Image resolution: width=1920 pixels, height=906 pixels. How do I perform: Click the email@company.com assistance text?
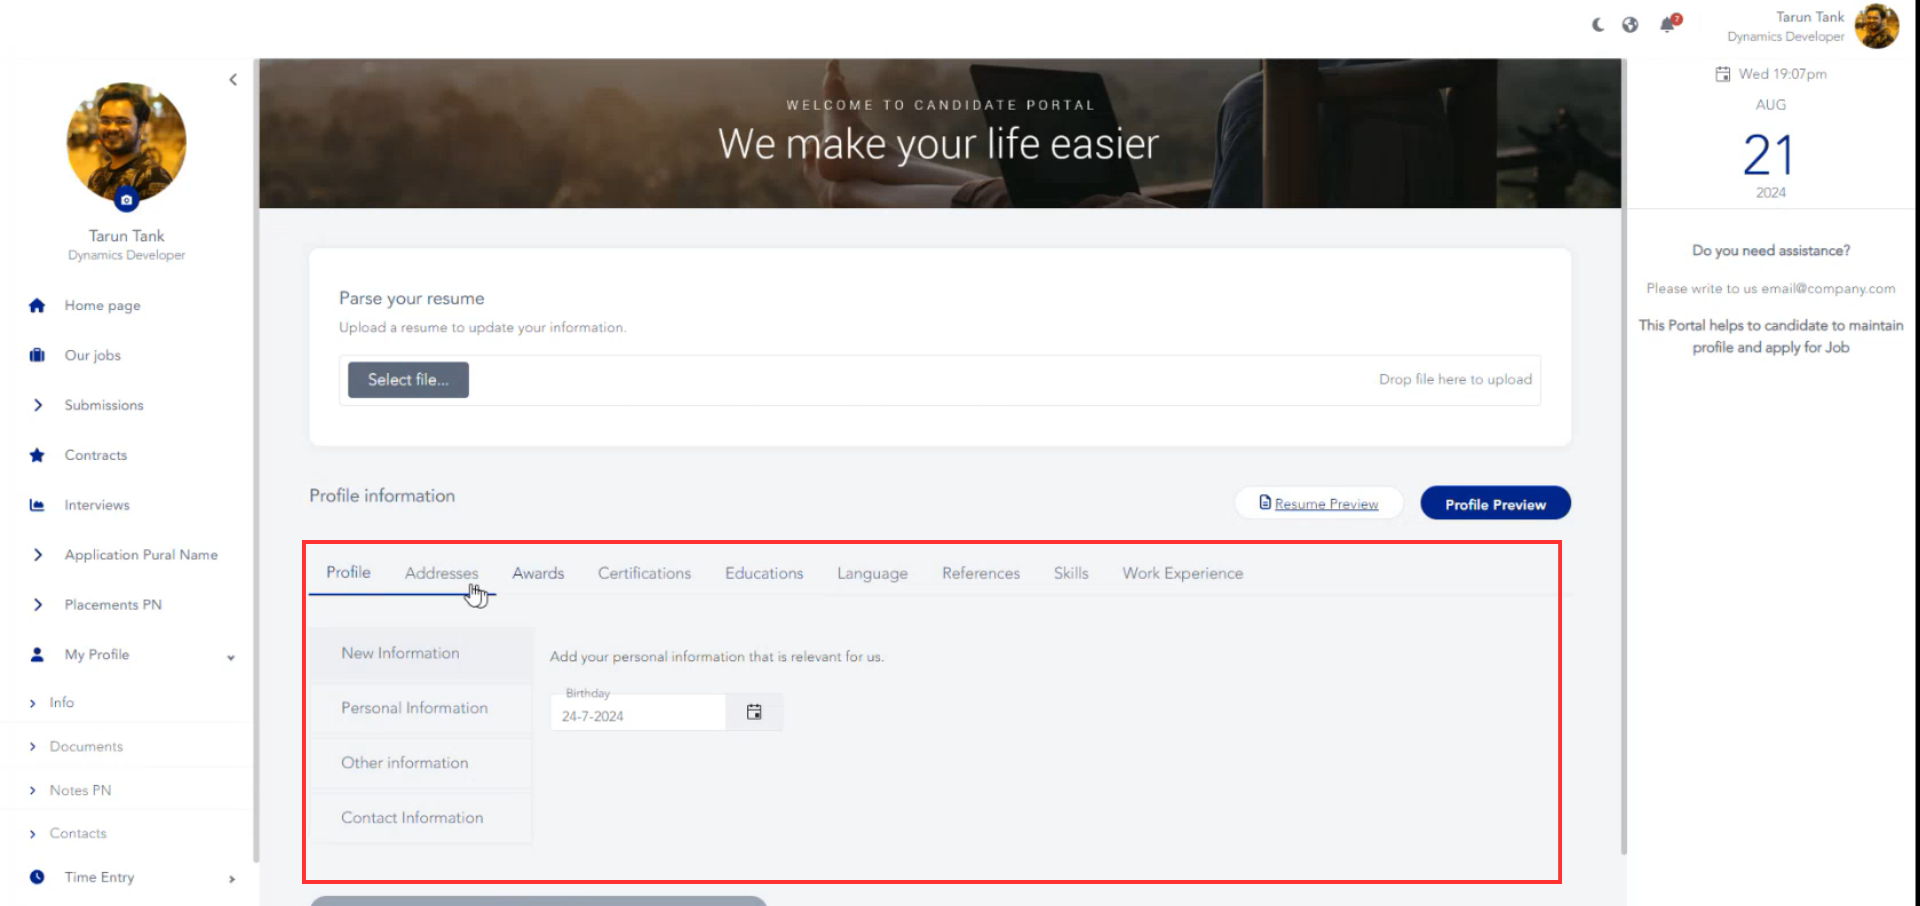(x=1828, y=288)
